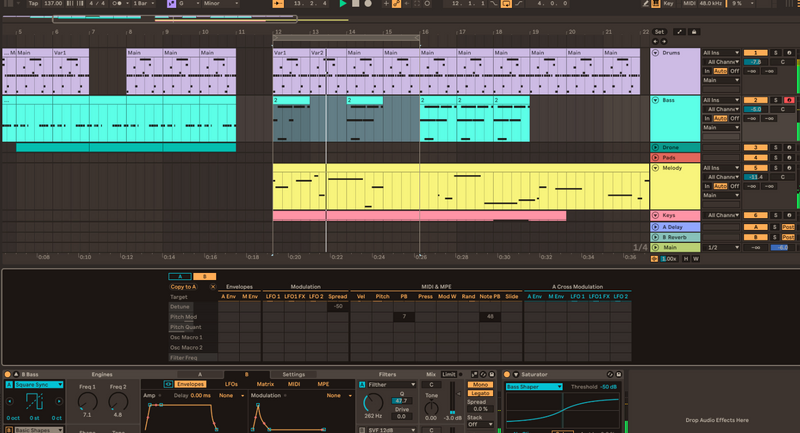This screenshot has height=433, width=800.
Task: Toggle the Legato button in B Bass
Action: tap(480, 393)
